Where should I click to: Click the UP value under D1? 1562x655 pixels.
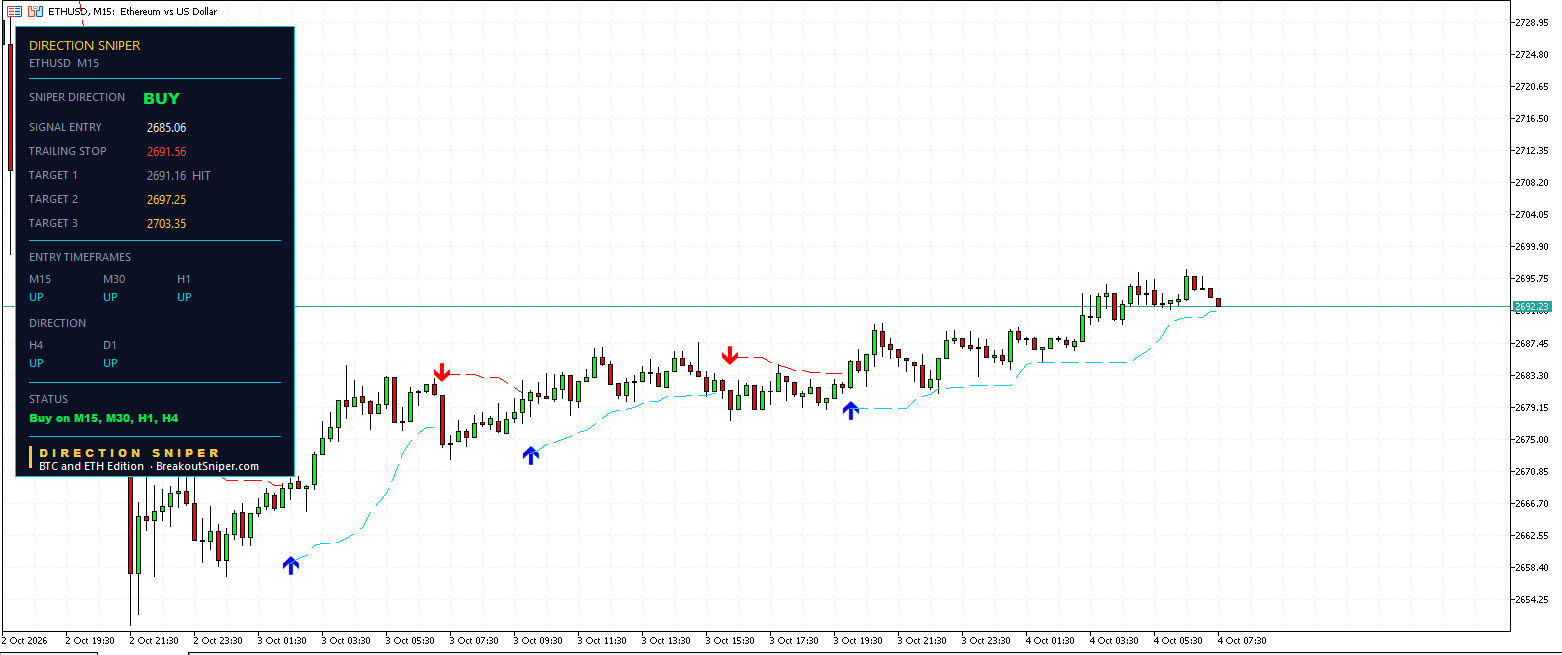tap(111, 363)
